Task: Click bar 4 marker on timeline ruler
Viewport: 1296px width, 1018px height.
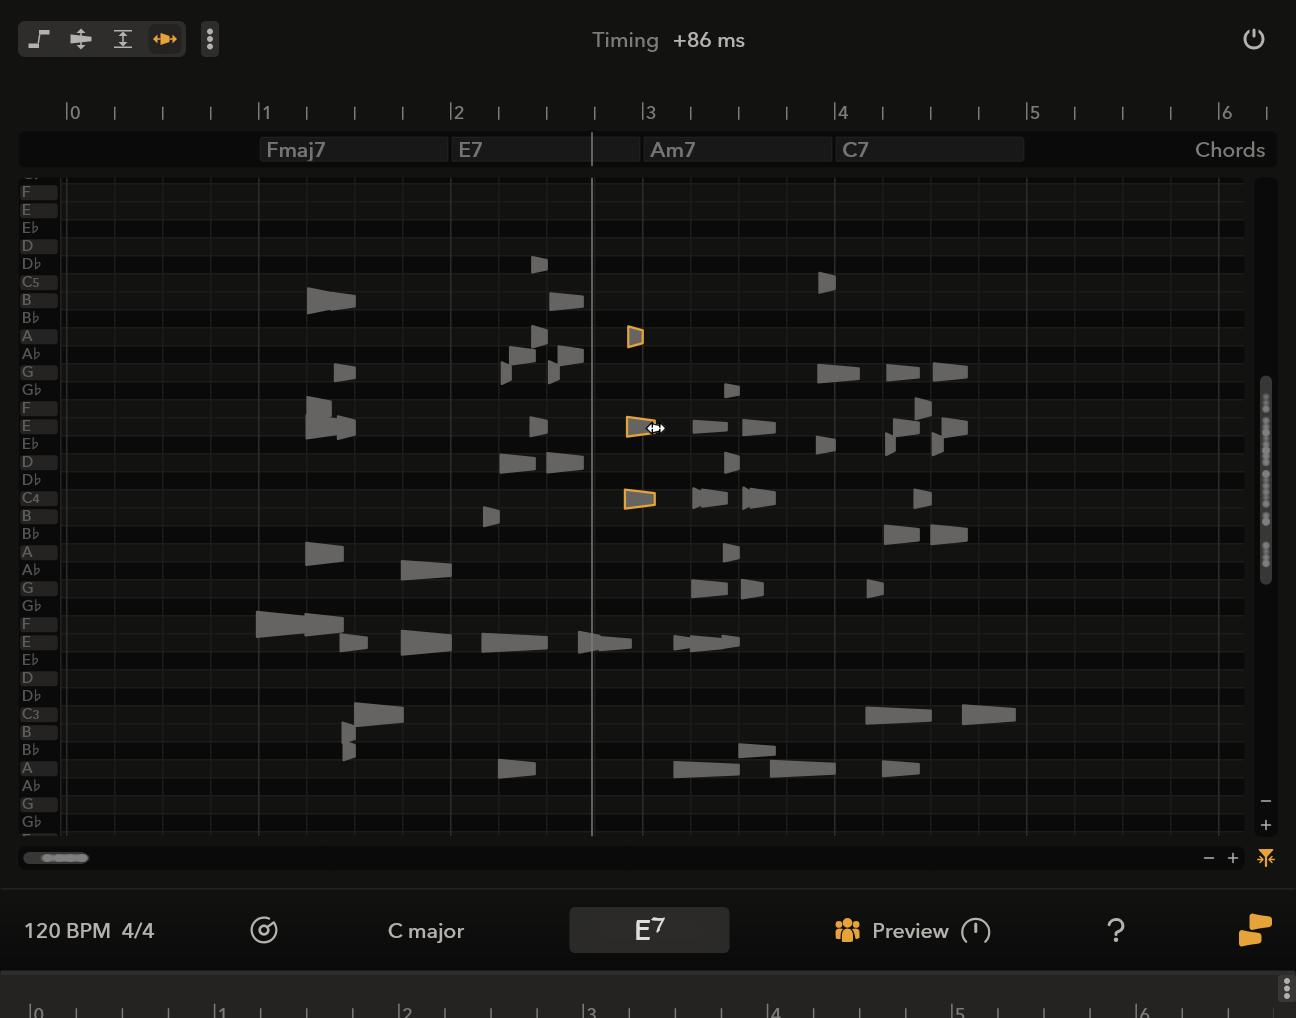Action: (x=841, y=112)
